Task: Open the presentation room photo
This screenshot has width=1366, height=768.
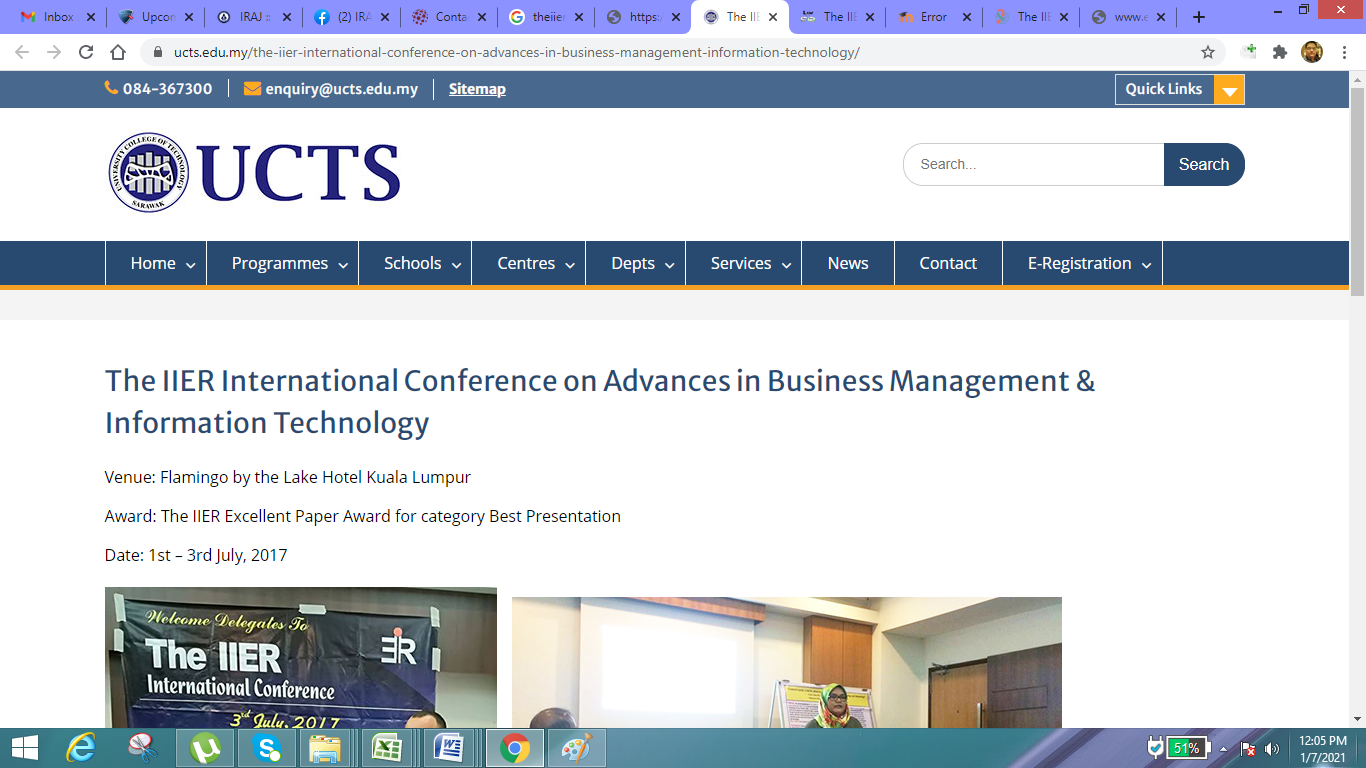Action: 787,662
